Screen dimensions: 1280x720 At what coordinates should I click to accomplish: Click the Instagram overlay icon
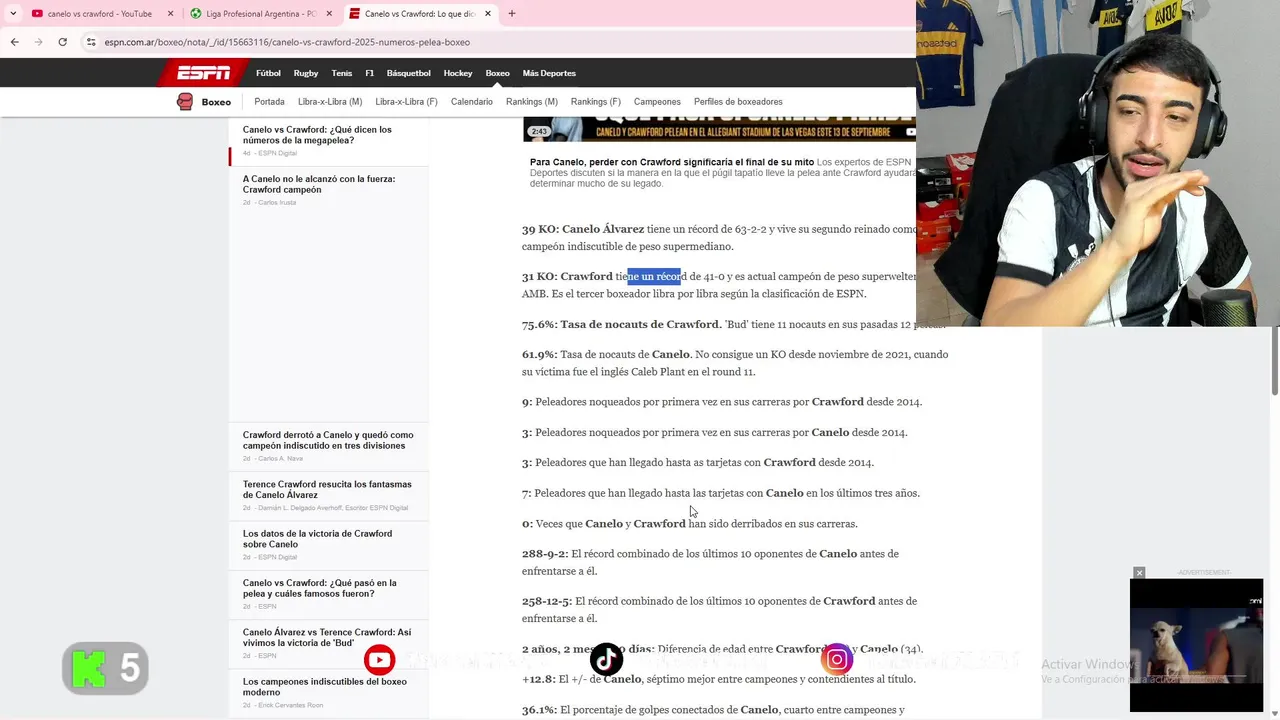[x=837, y=660]
